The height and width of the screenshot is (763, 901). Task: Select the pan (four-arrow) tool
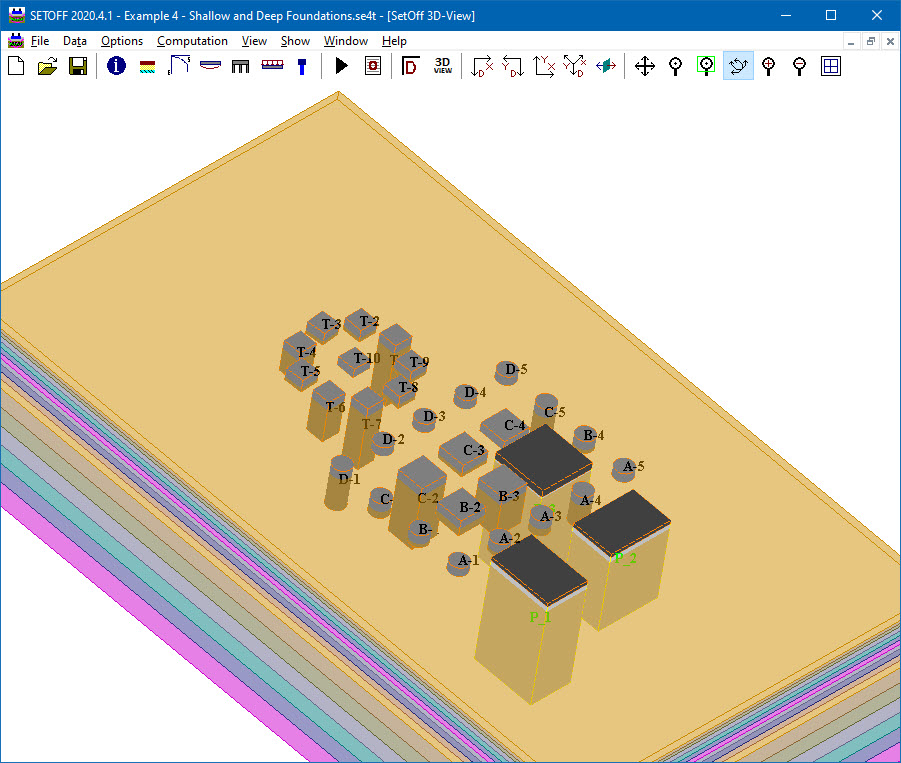[x=645, y=67]
